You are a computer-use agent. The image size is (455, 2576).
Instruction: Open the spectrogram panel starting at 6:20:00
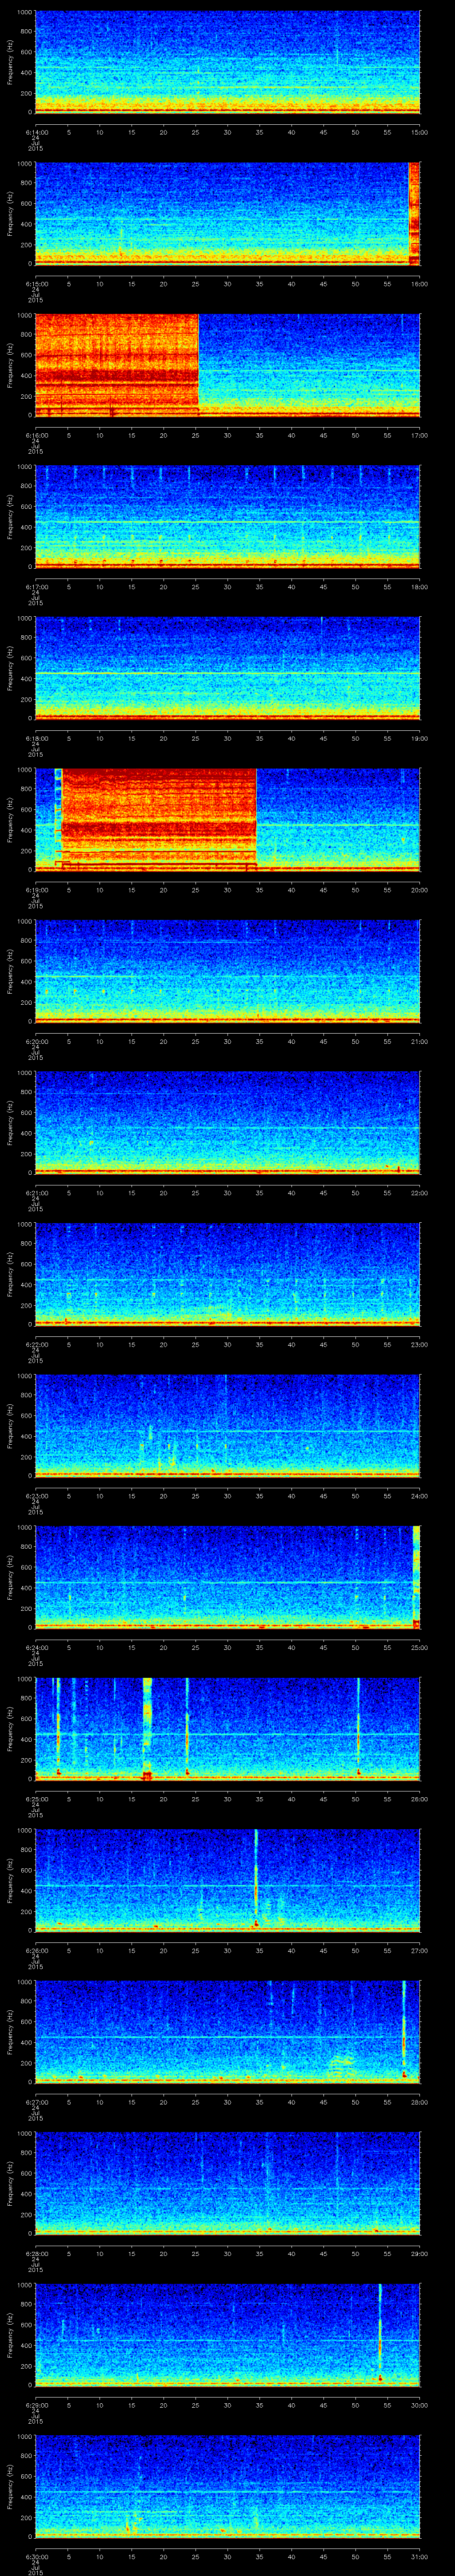click(228, 971)
